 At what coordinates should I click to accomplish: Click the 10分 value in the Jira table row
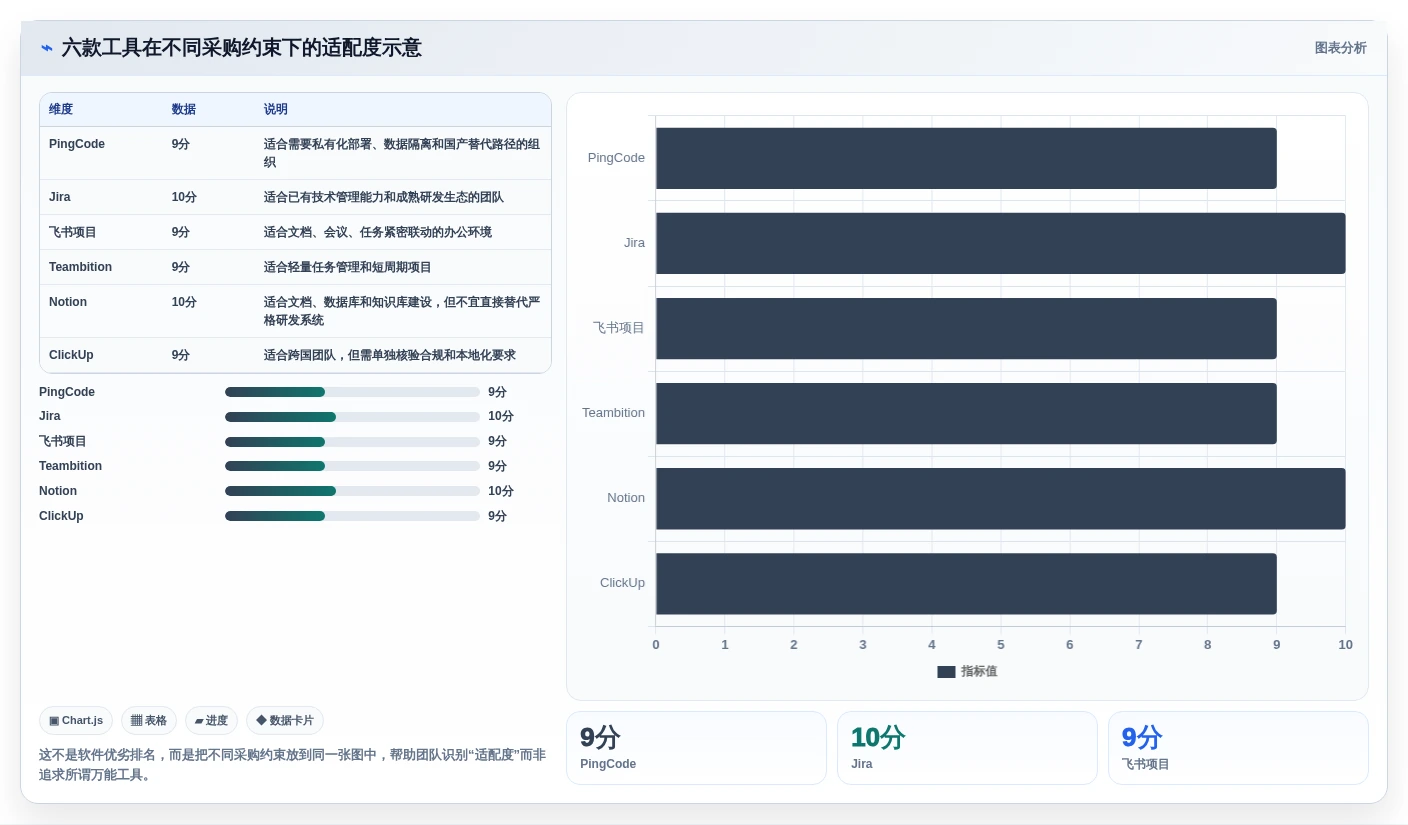click(184, 197)
